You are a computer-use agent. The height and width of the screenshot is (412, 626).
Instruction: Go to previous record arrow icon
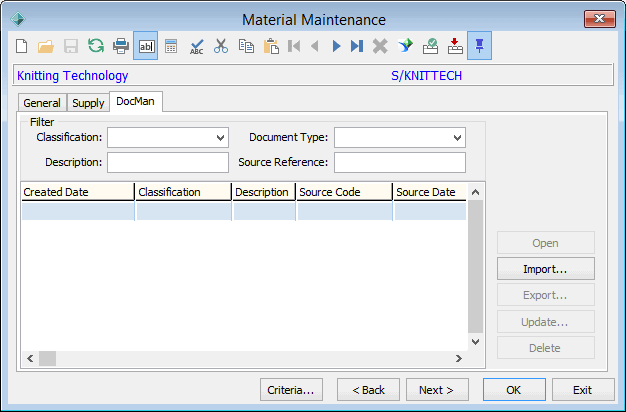point(315,46)
